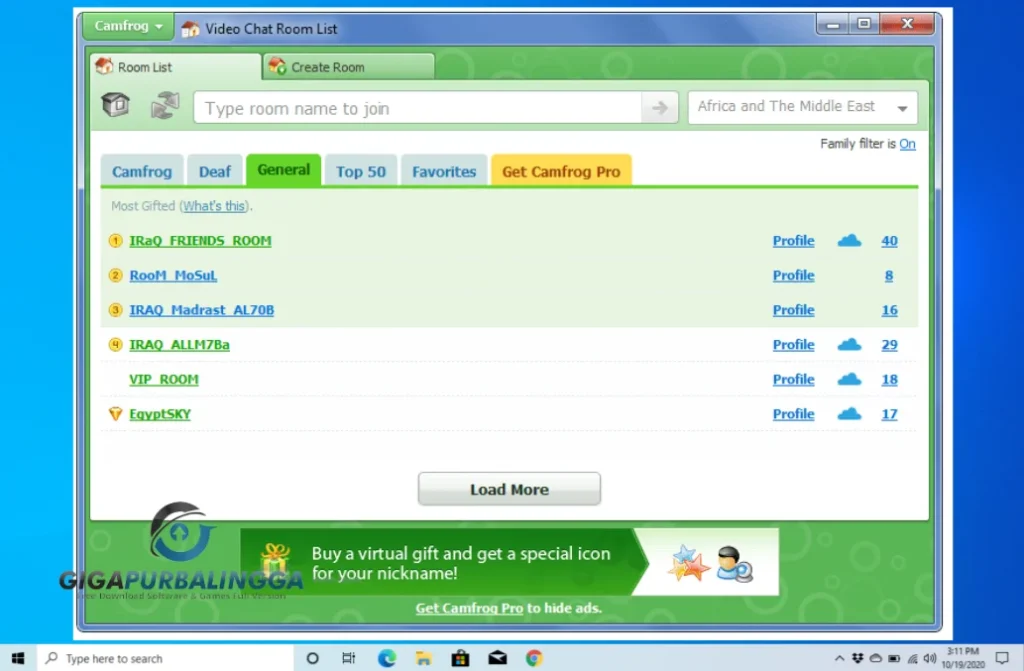
Task: Turn the Family filter off
Action: click(x=908, y=144)
